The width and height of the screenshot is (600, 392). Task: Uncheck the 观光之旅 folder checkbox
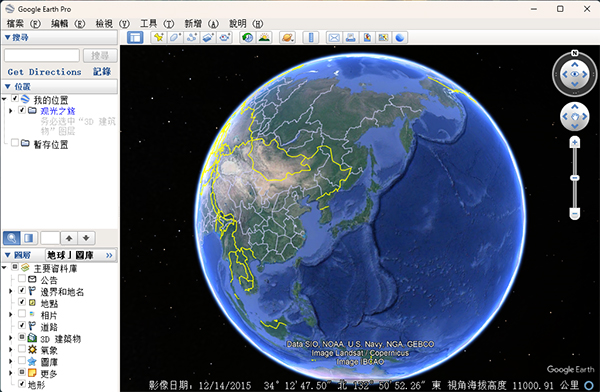(x=22, y=110)
